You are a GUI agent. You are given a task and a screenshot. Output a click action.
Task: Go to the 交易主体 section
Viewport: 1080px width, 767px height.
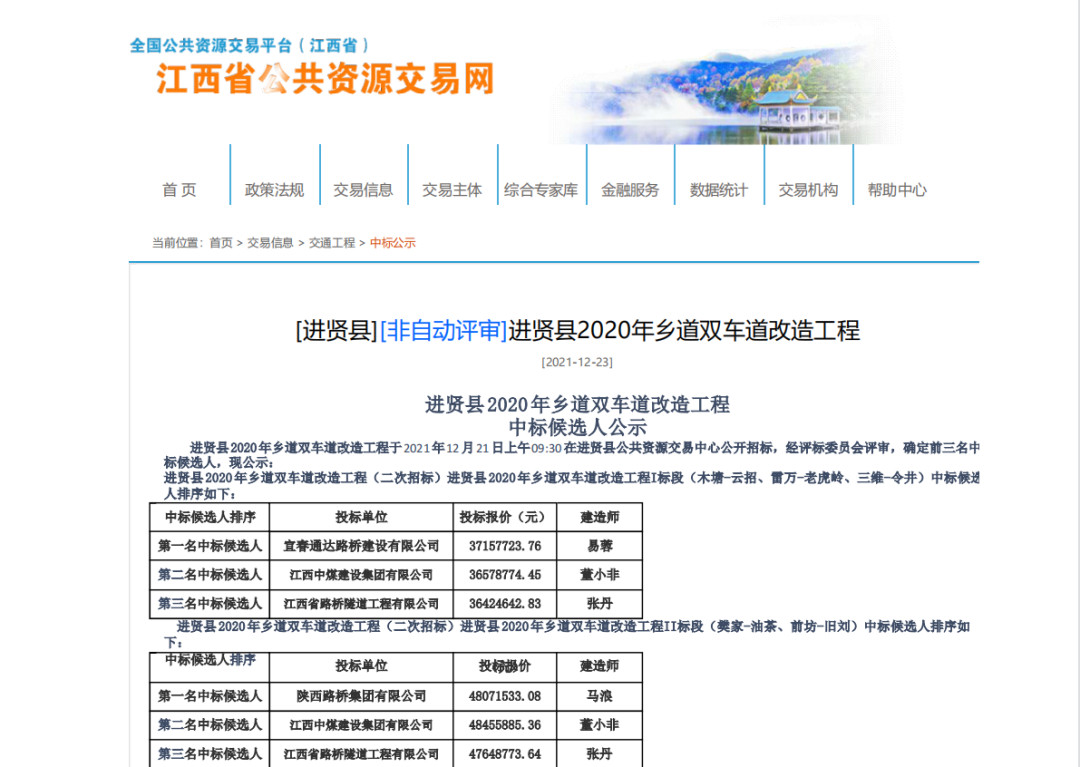tap(452, 190)
